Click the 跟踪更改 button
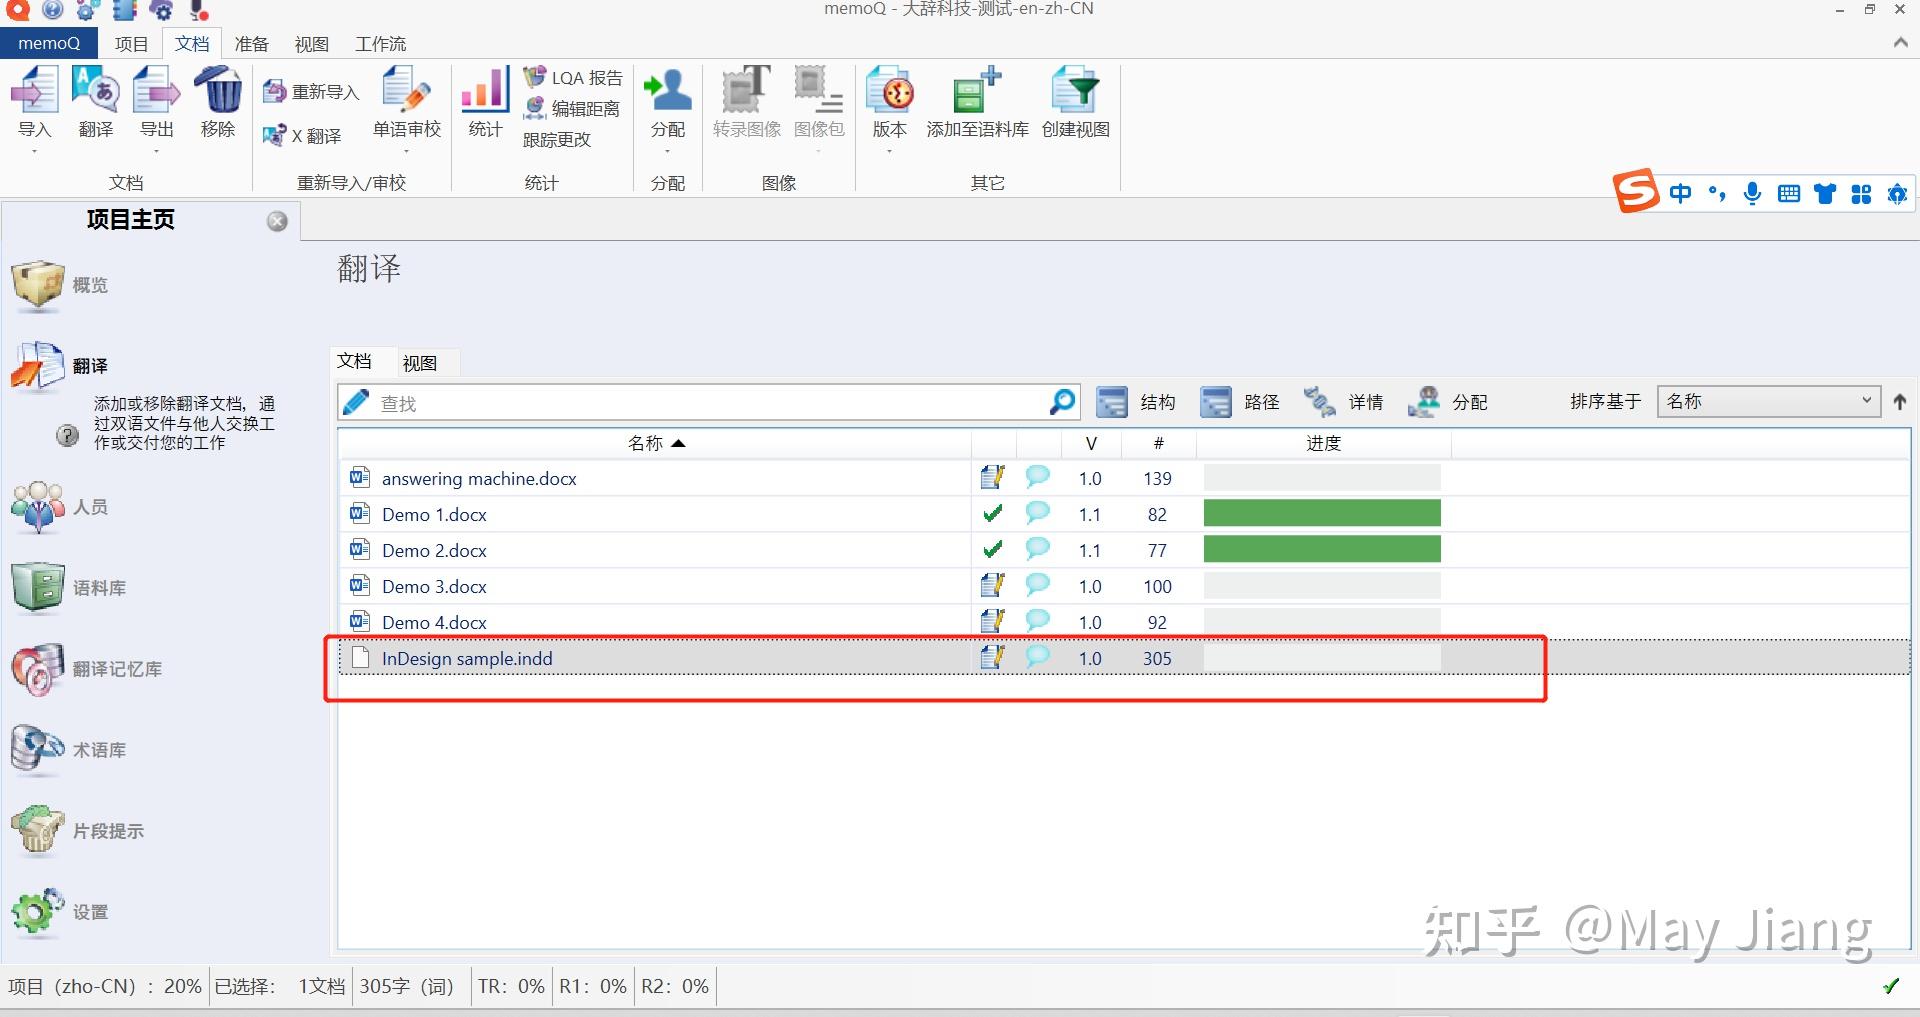The height and width of the screenshot is (1017, 1920). (557, 140)
